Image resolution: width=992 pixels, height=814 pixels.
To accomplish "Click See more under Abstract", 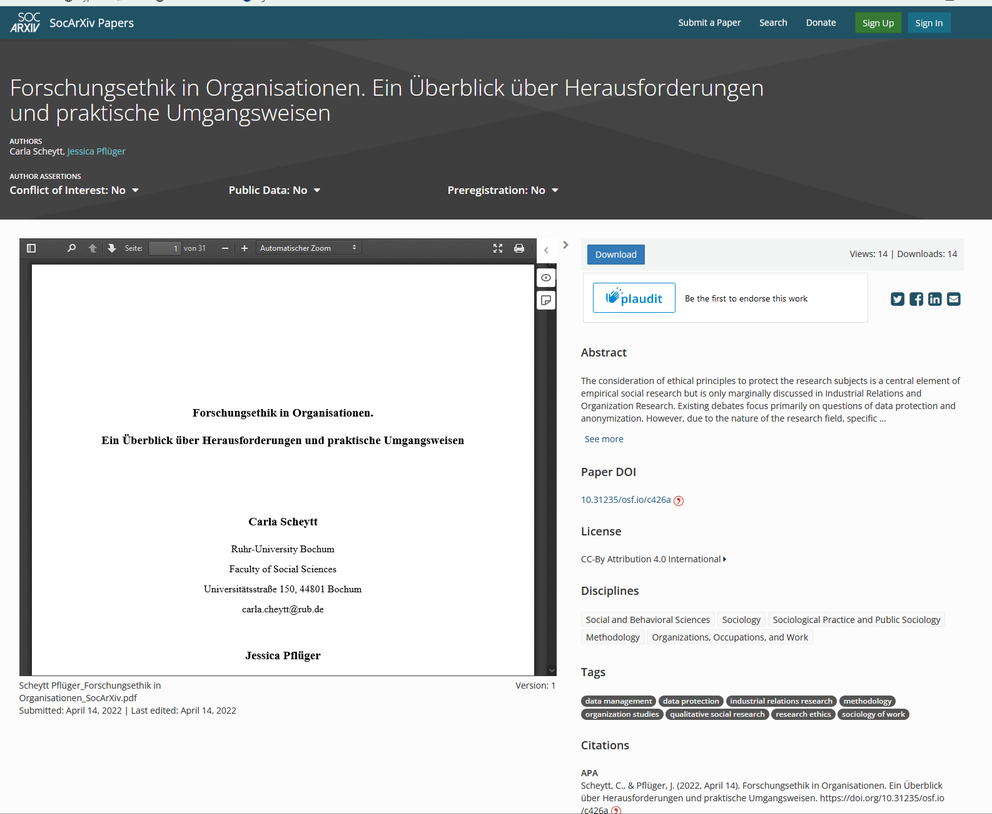I will (603, 439).
